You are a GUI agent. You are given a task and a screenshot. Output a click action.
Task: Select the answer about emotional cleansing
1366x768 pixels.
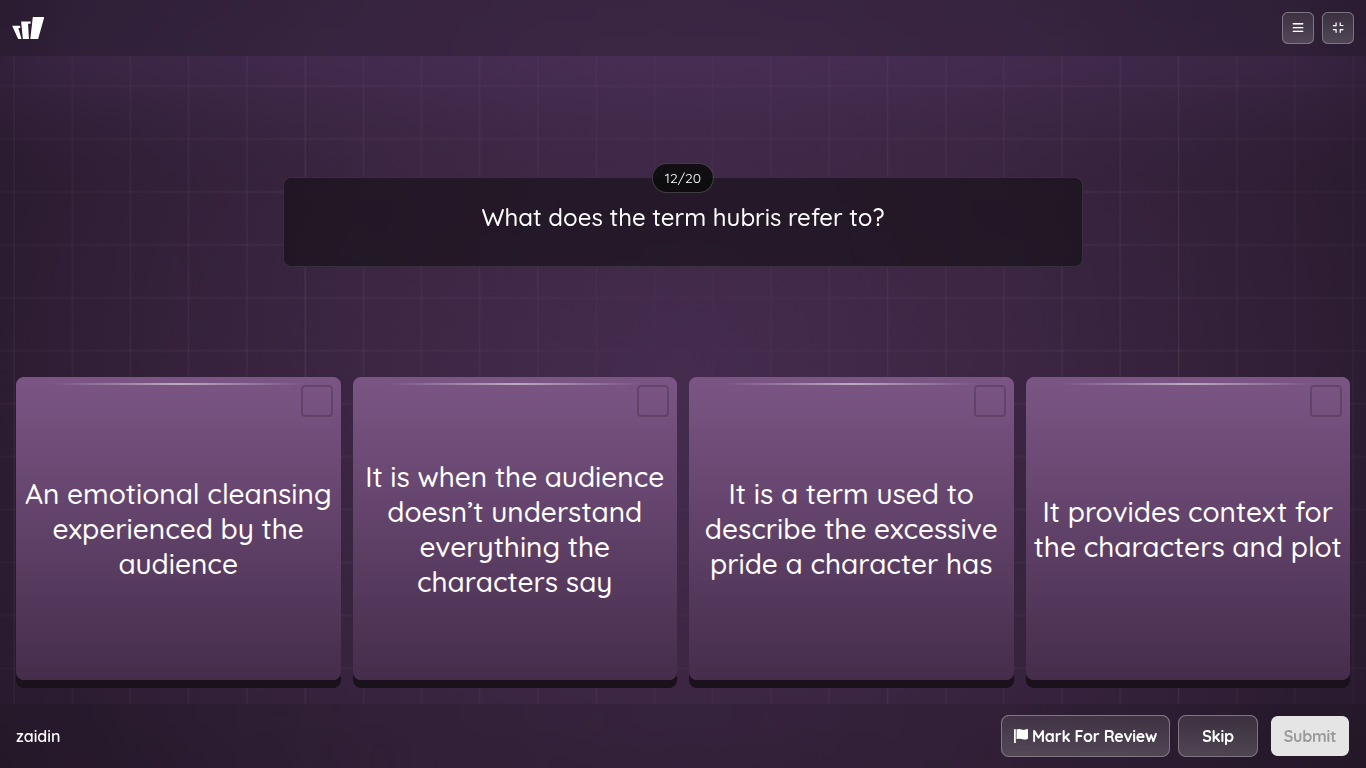(x=178, y=529)
